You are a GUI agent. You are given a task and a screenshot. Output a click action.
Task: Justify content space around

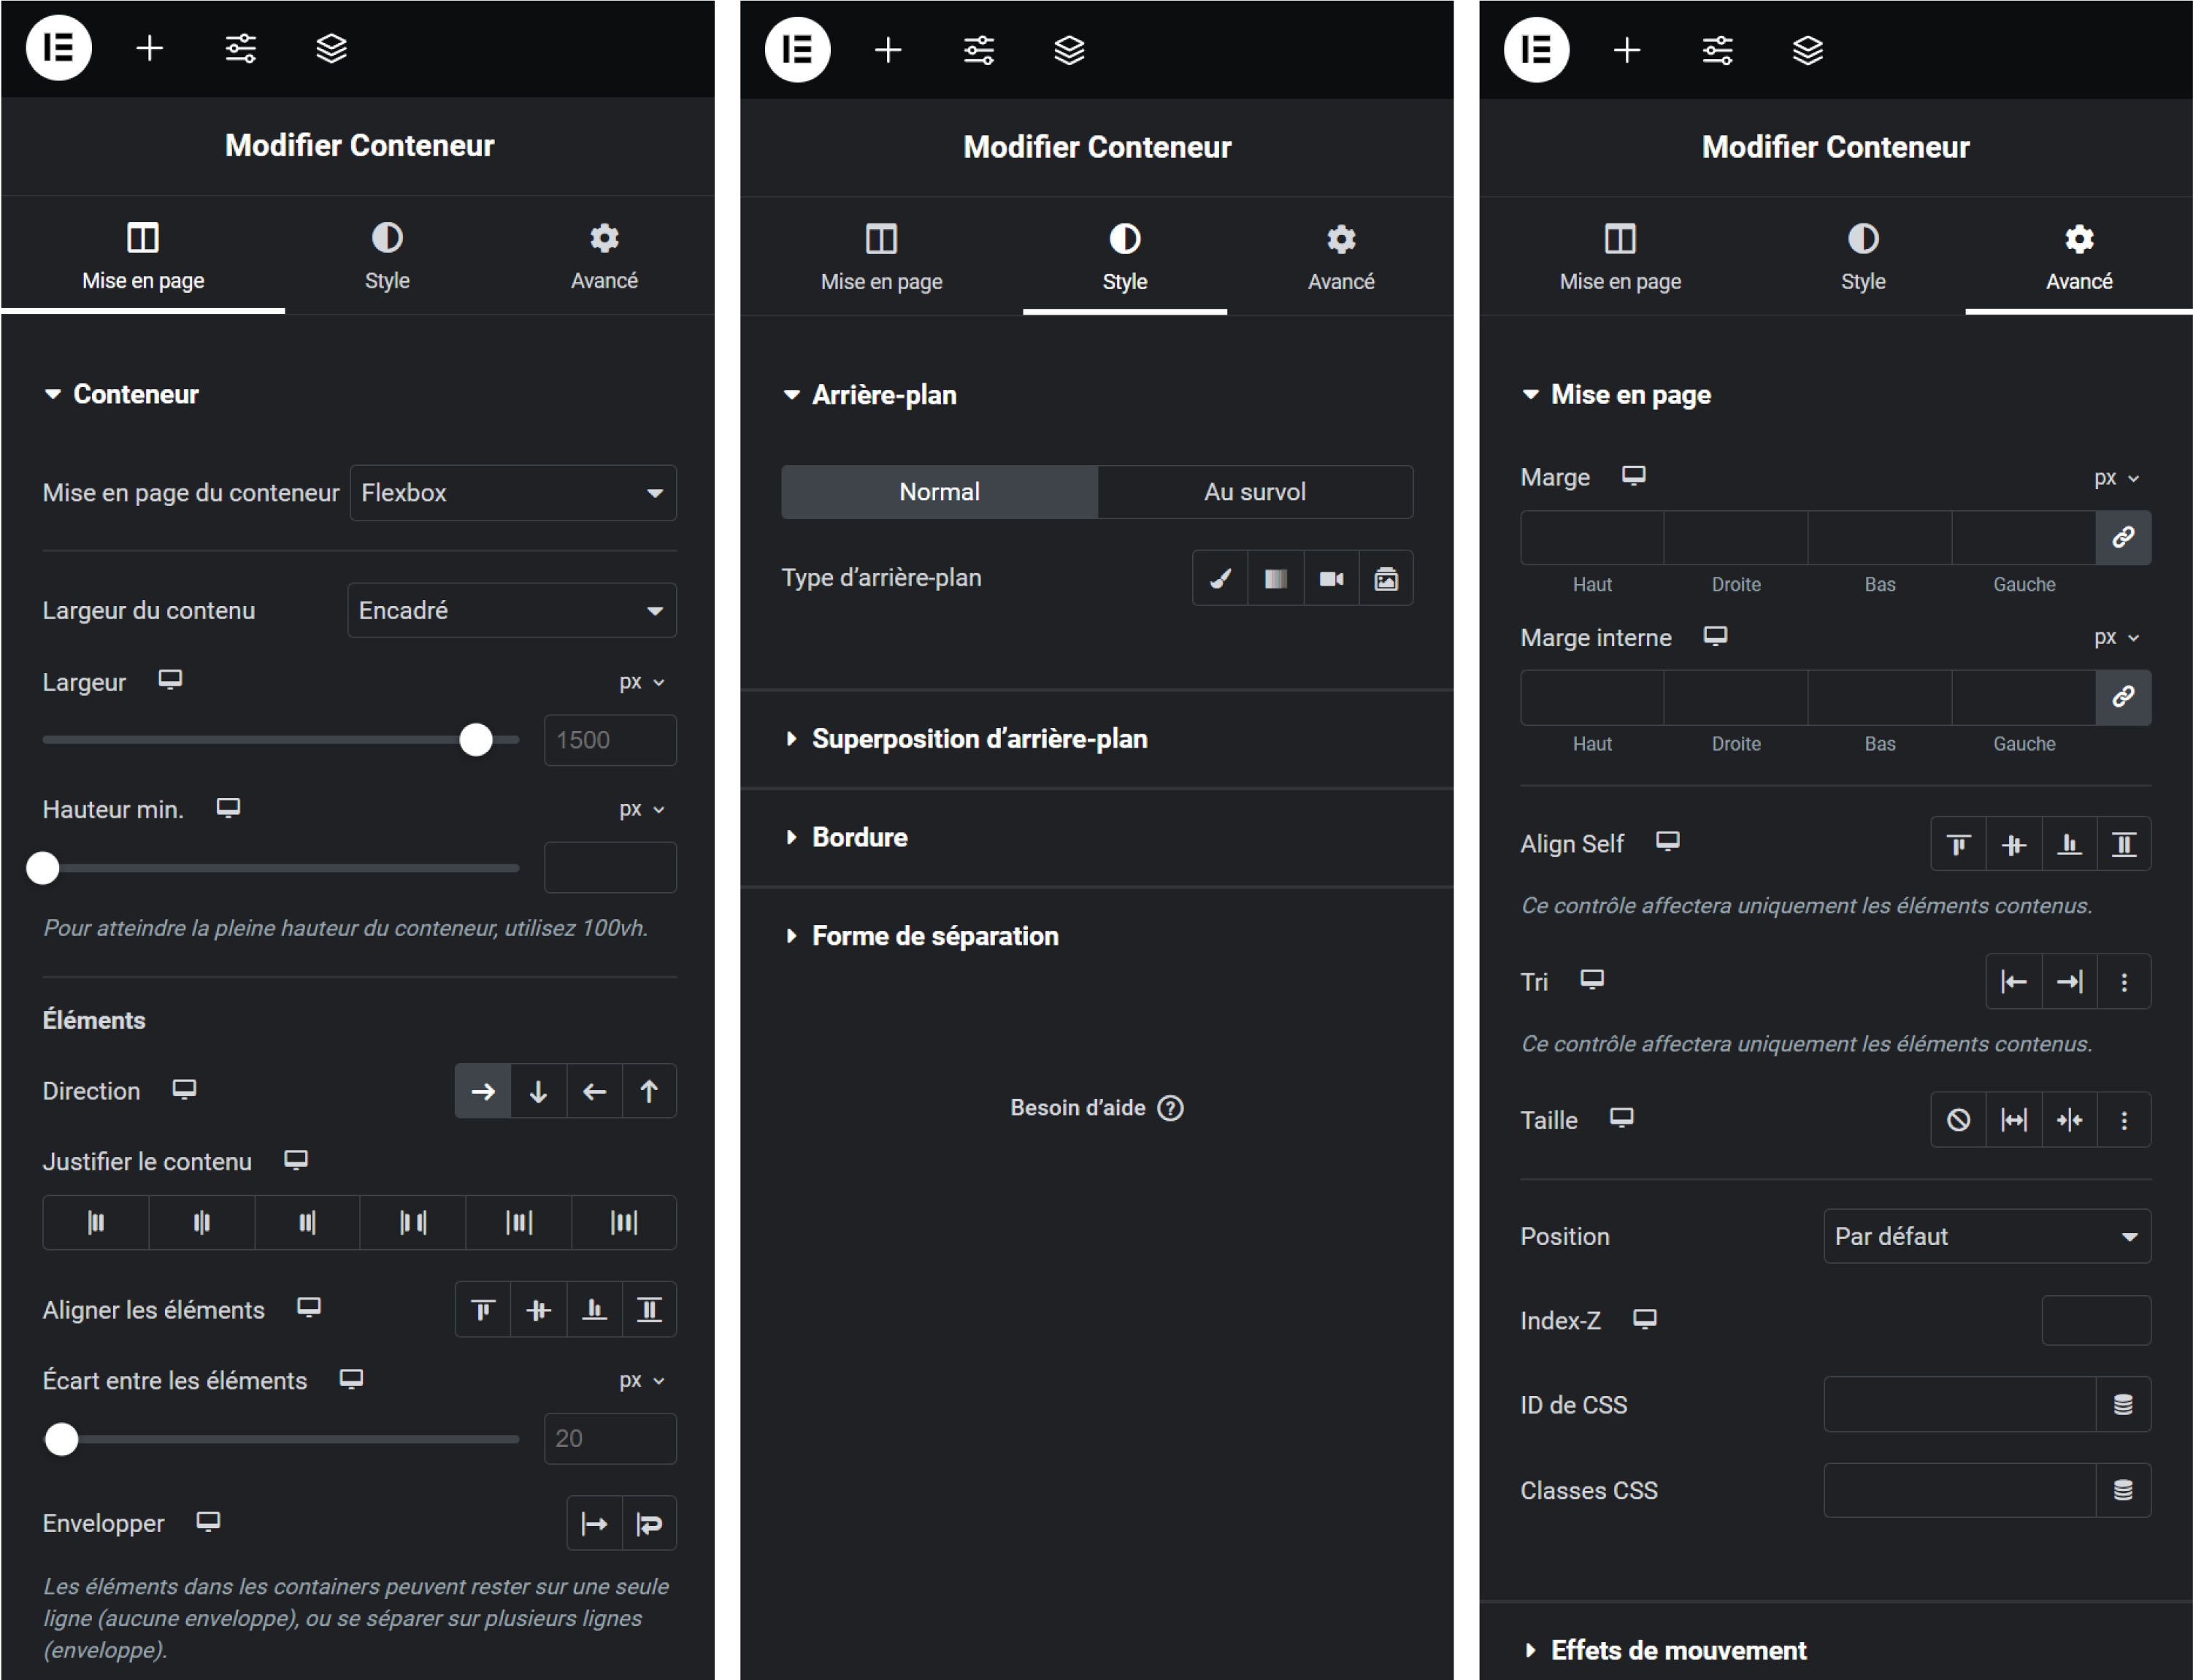[519, 1222]
